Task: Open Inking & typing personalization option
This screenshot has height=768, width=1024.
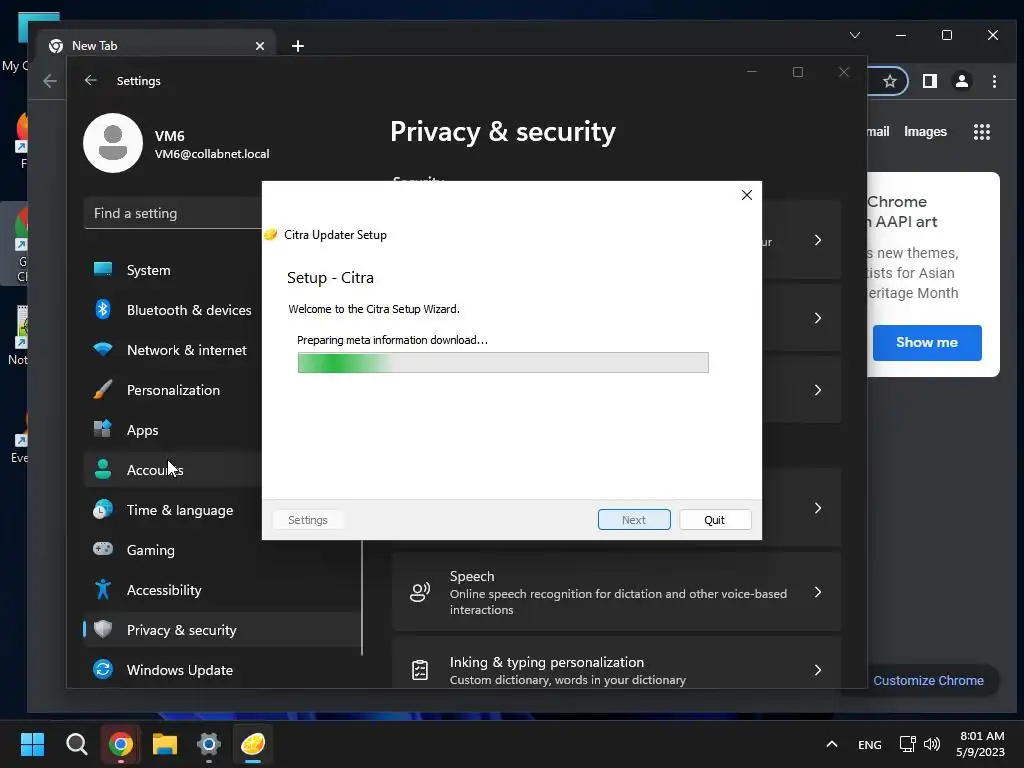Action: point(616,663)
